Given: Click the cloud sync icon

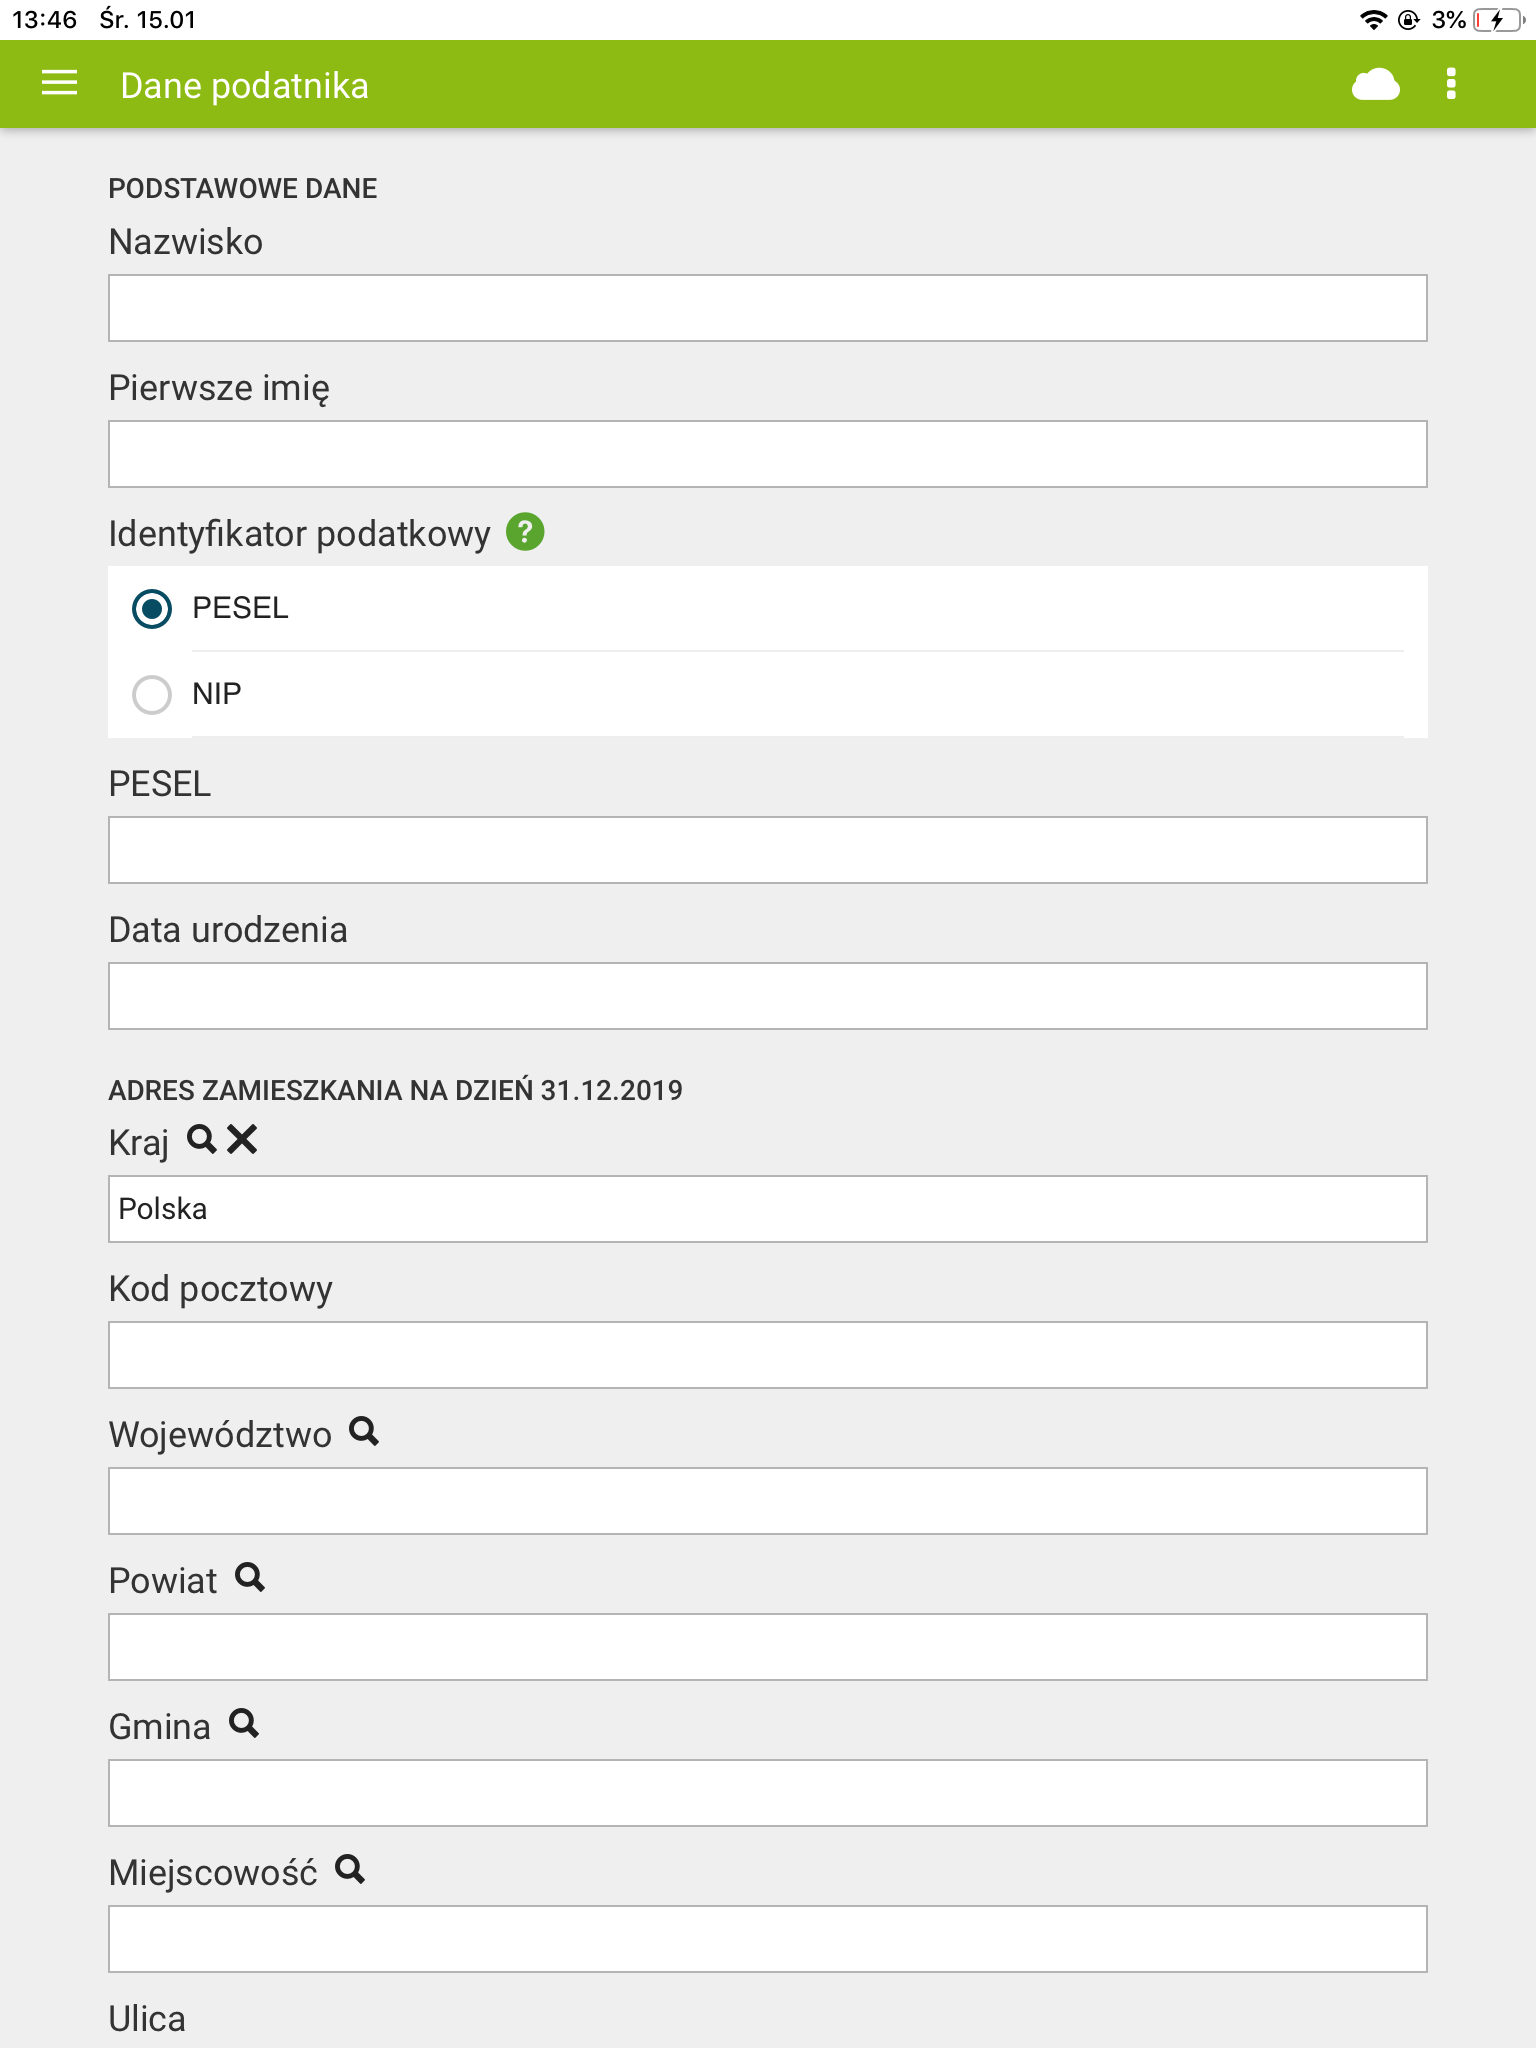Looking at the screenshot, I should point(1374,84).
